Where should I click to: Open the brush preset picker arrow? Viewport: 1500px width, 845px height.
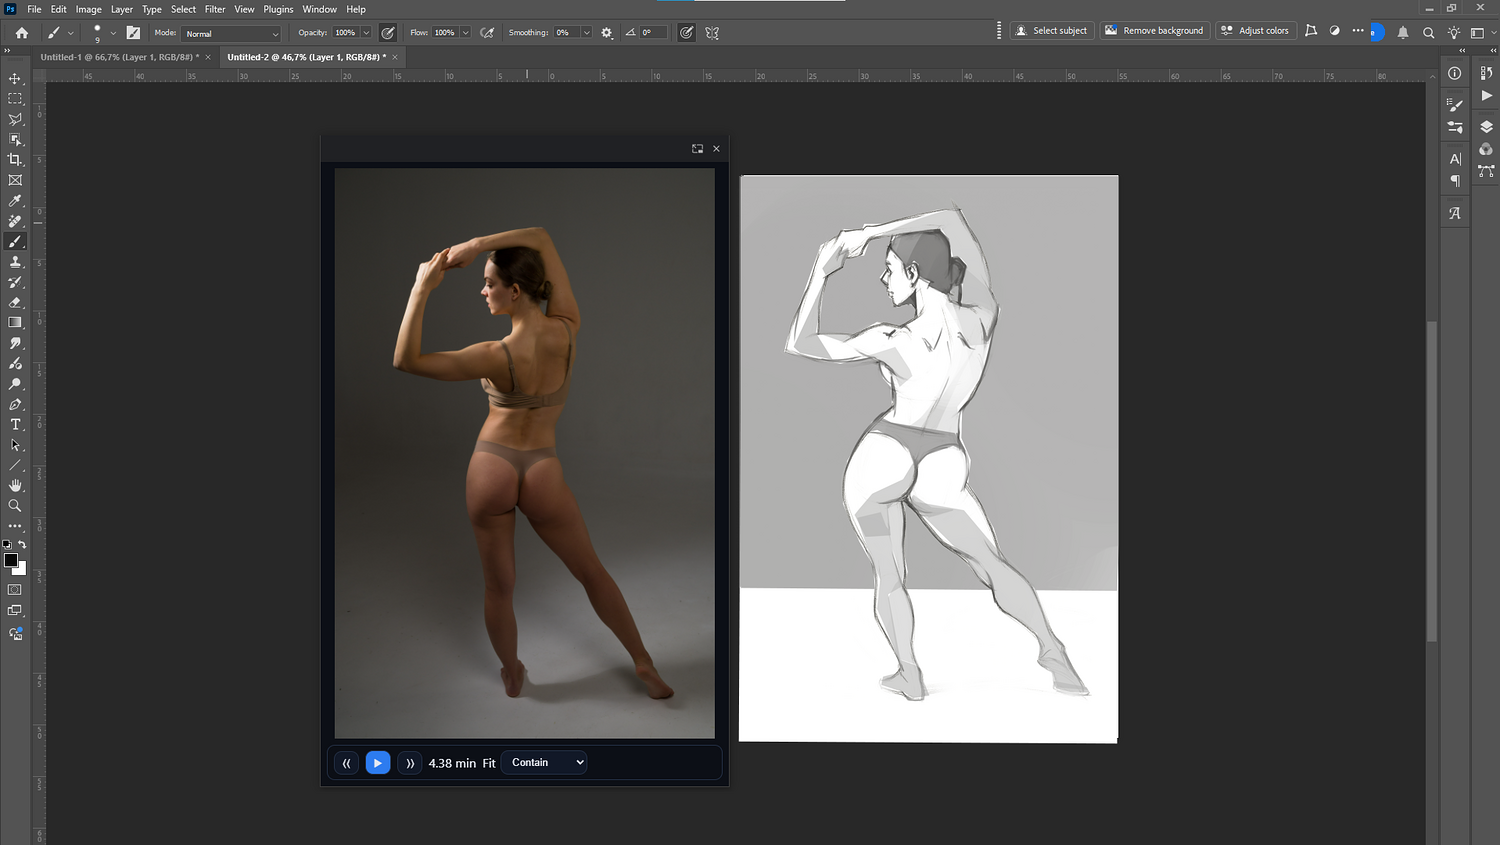[x=113, y=33]
